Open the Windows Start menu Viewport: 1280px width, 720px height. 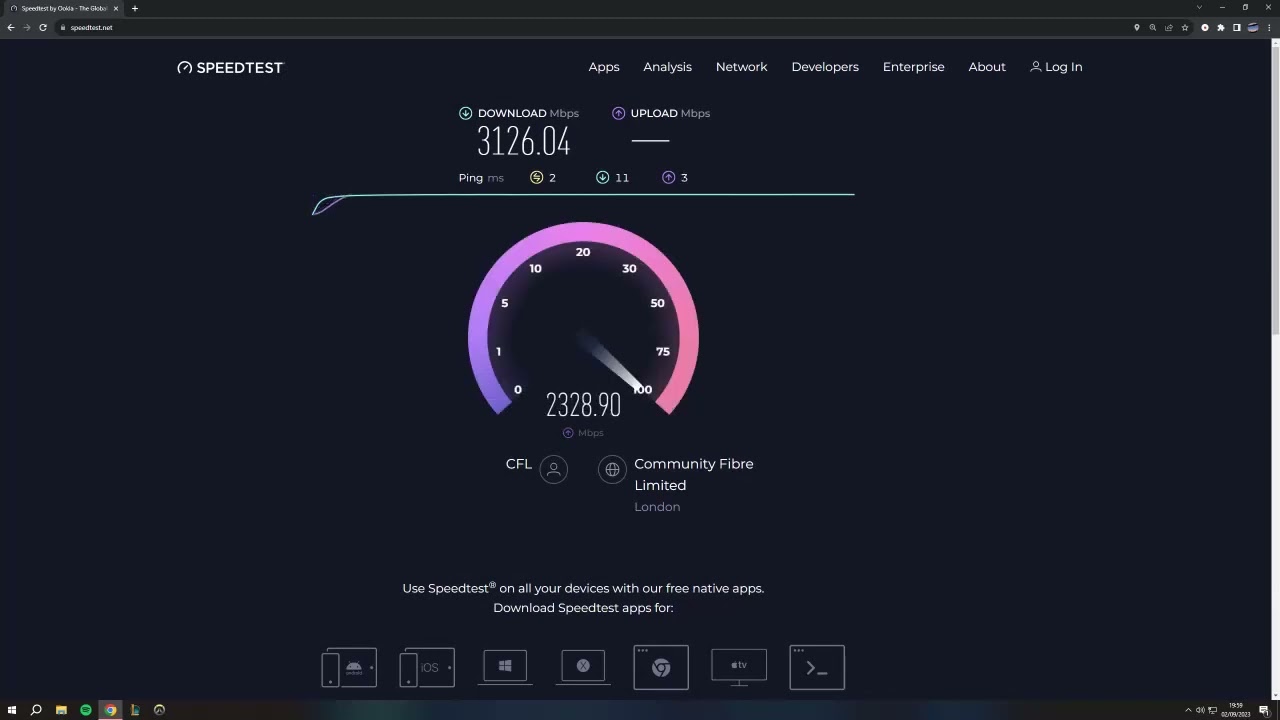[12, 710]
